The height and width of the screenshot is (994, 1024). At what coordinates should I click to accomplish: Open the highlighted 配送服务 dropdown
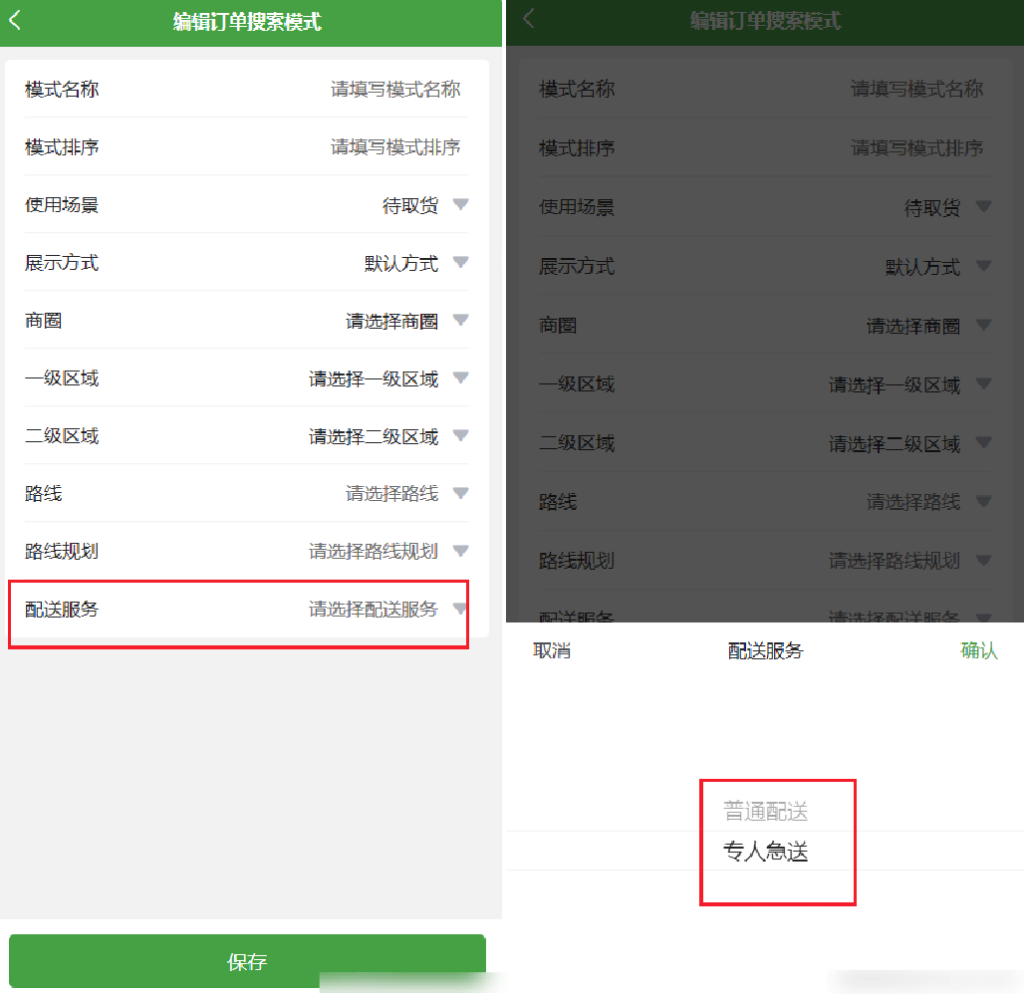pyautogui.click(x=460, y=609)
